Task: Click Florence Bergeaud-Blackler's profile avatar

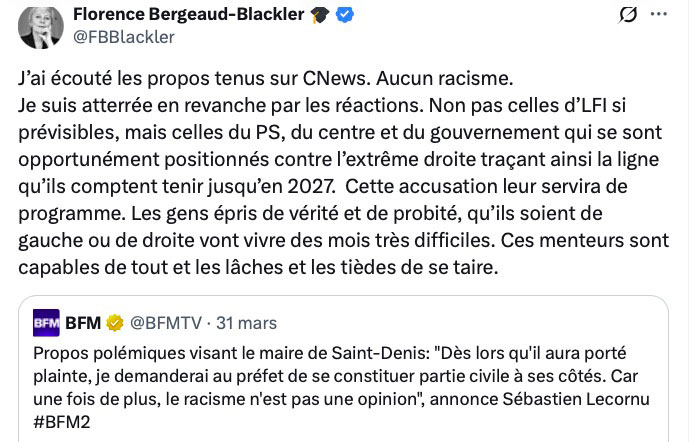Action: coord(38,26)
